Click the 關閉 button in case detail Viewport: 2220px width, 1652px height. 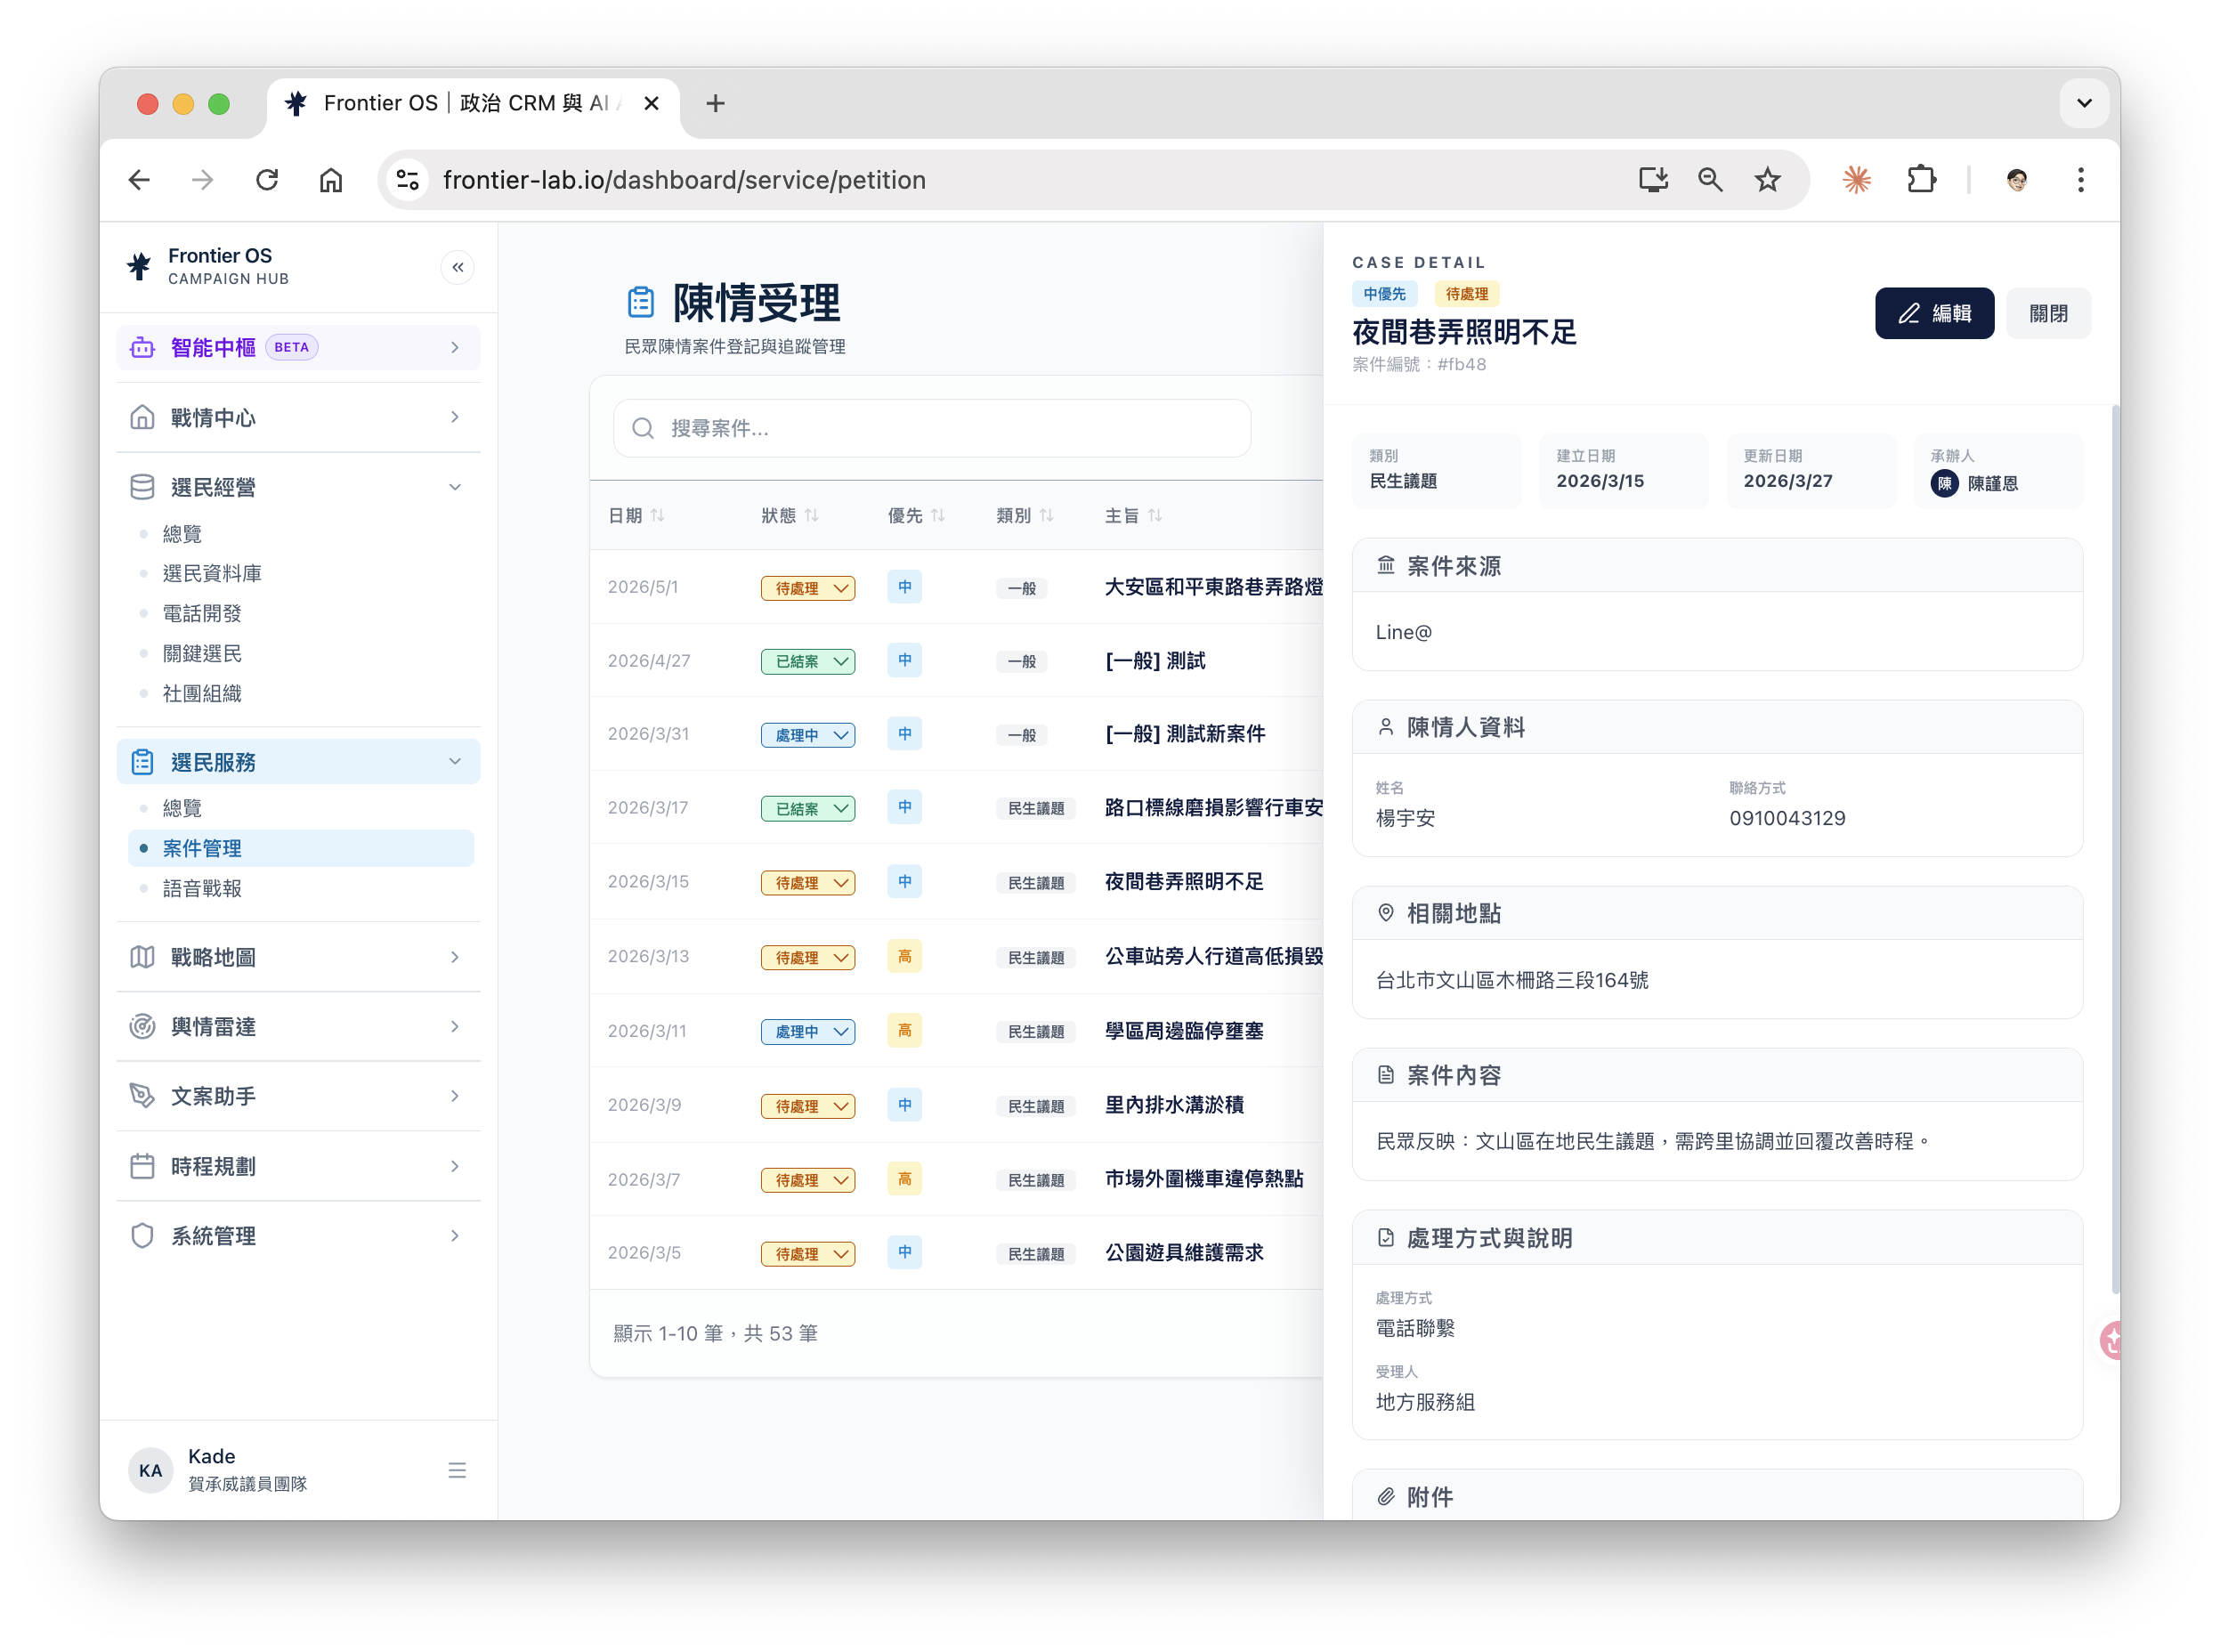[x=2048, y=313]
